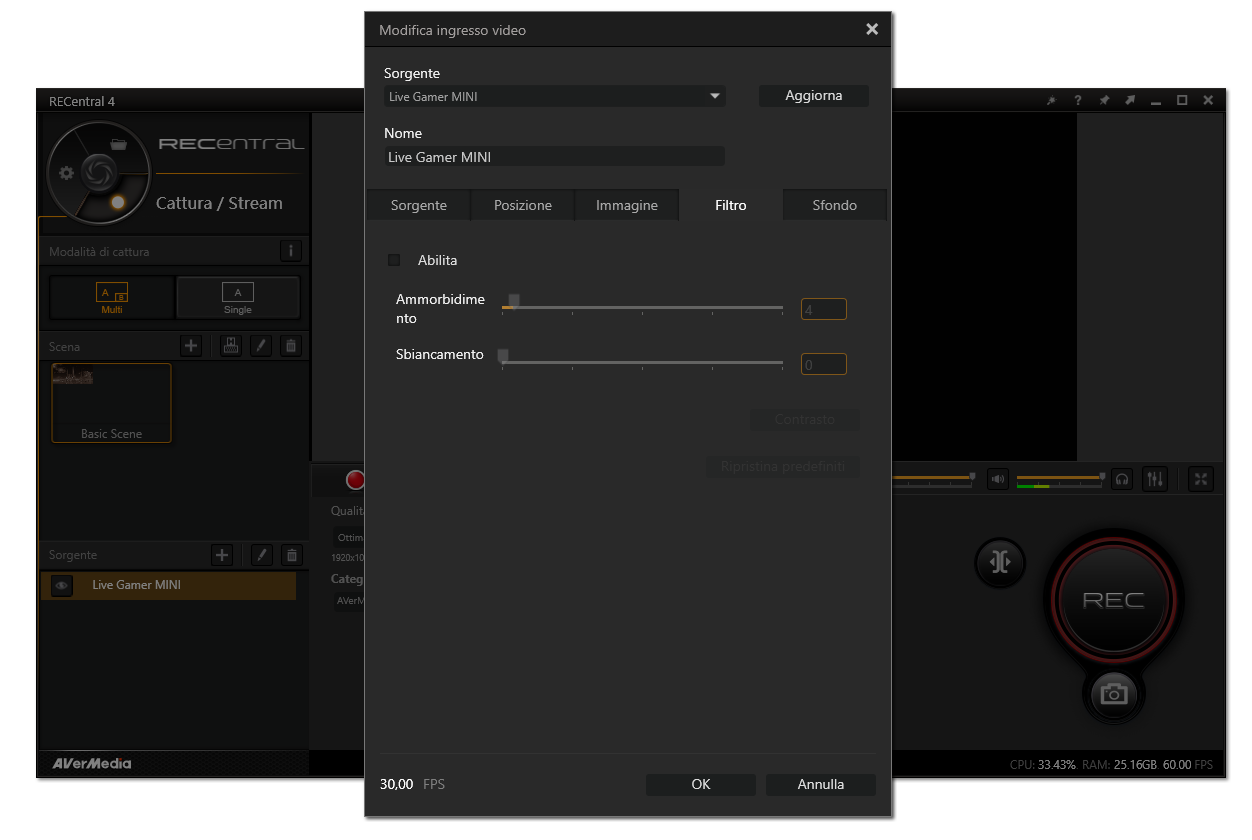Take a snapshot with the camera icon
Viewport: 1252px width, 840px height.
click(x=1113, y=693)
